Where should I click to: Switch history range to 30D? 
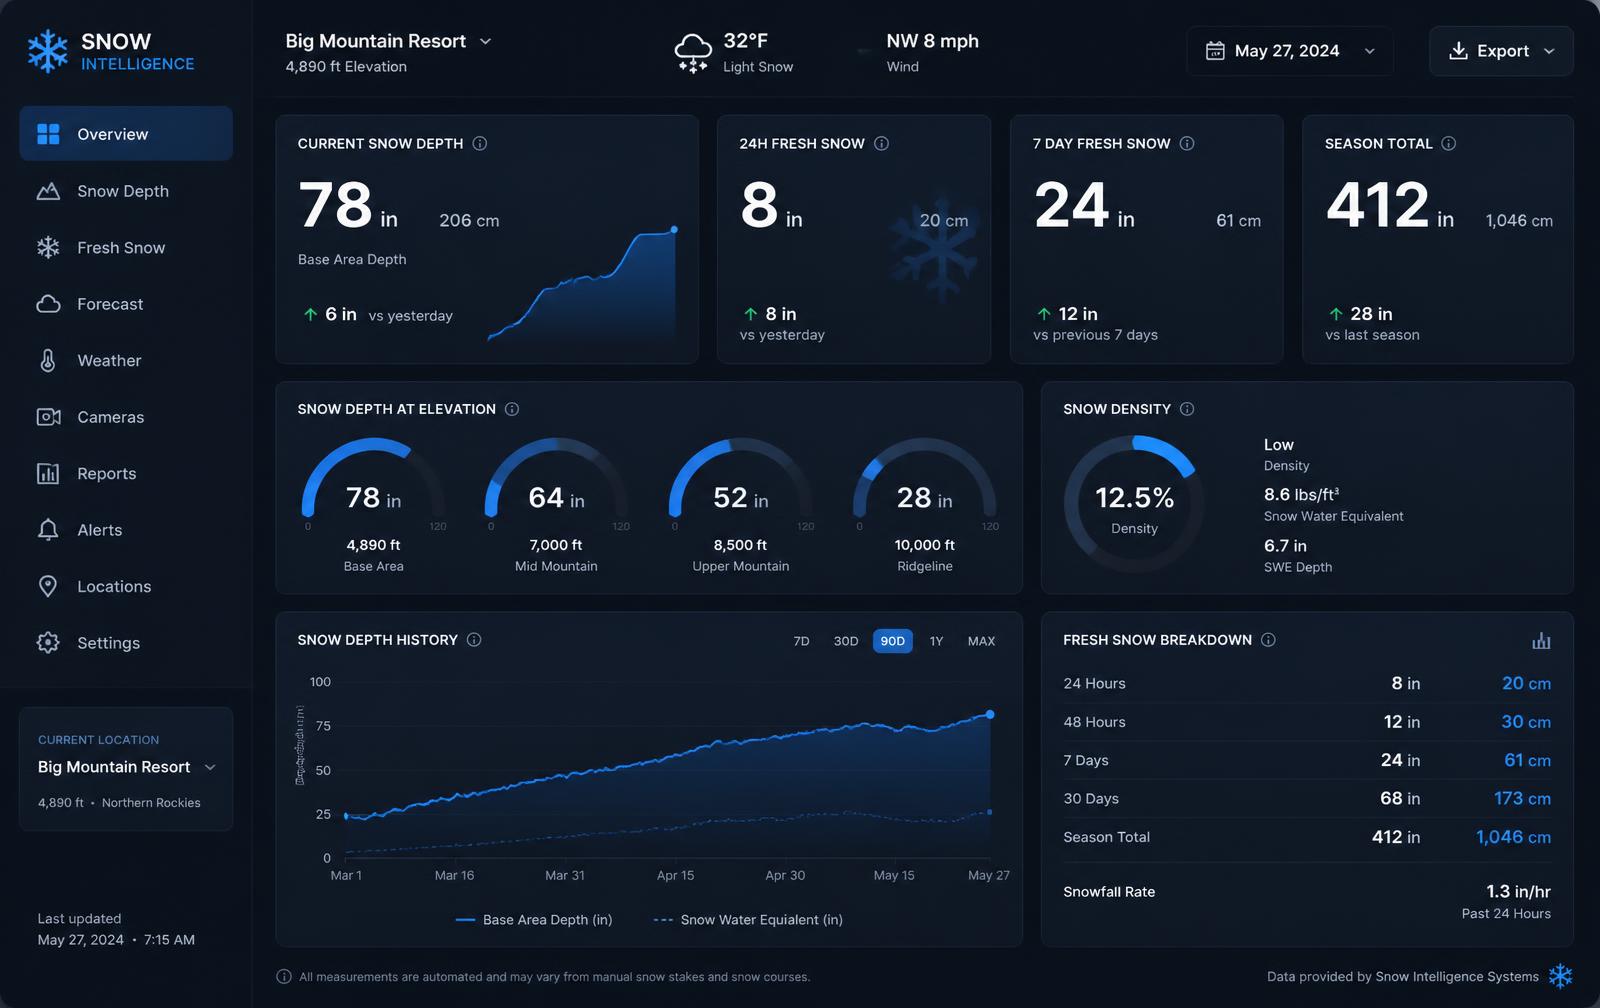coord(846,641)
